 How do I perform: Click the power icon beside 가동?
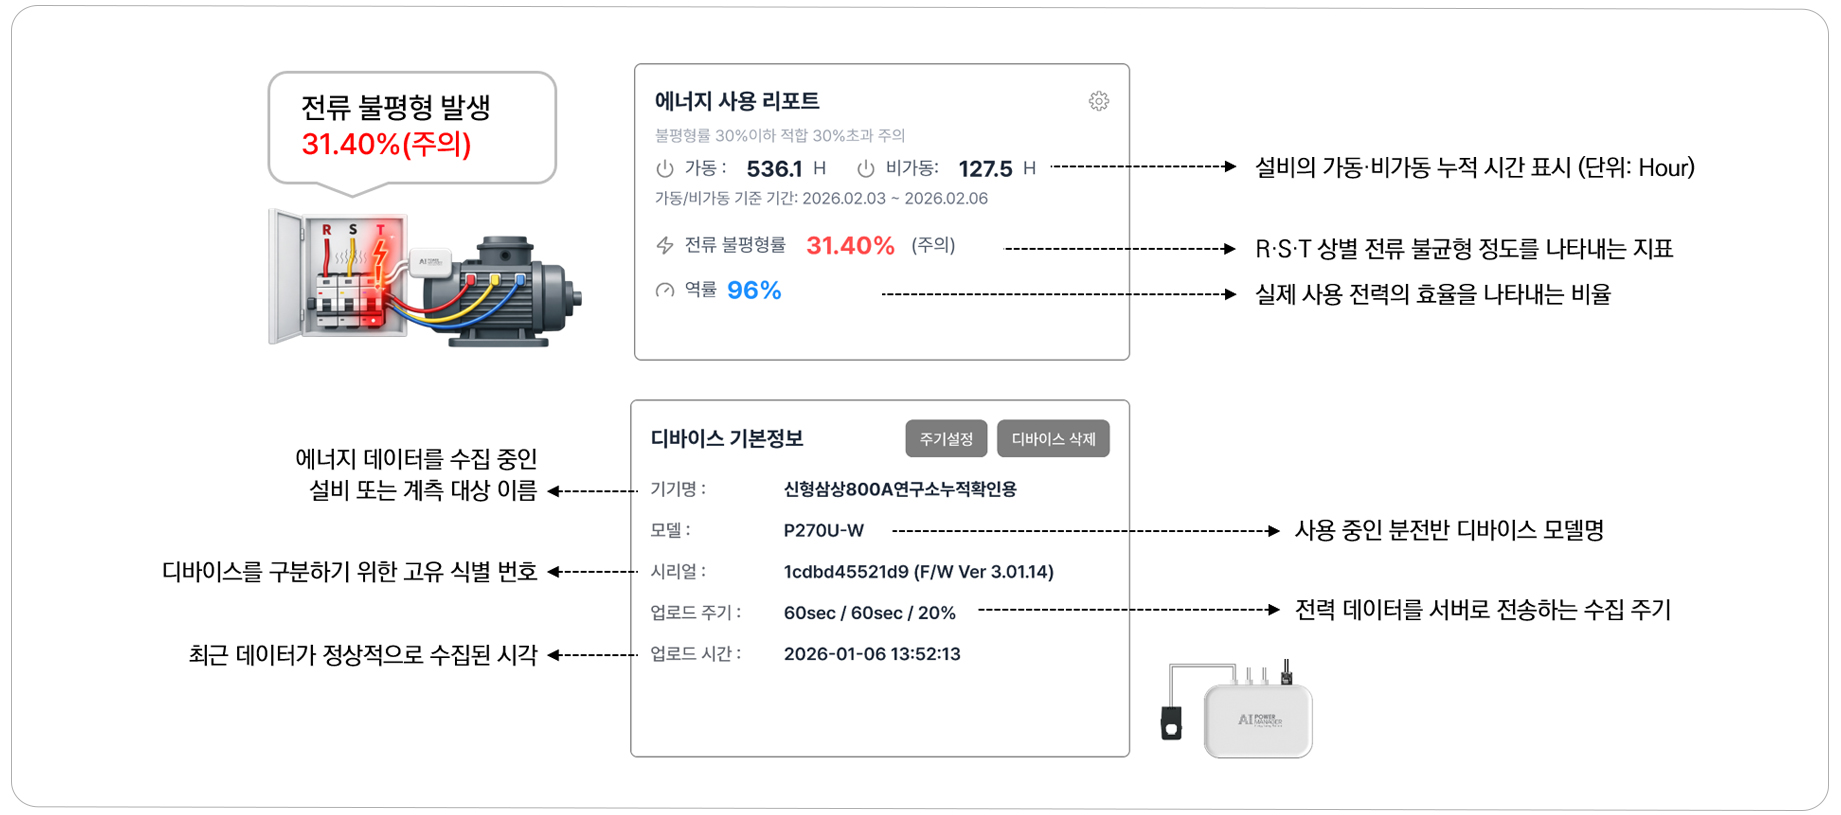pos(665,169)
